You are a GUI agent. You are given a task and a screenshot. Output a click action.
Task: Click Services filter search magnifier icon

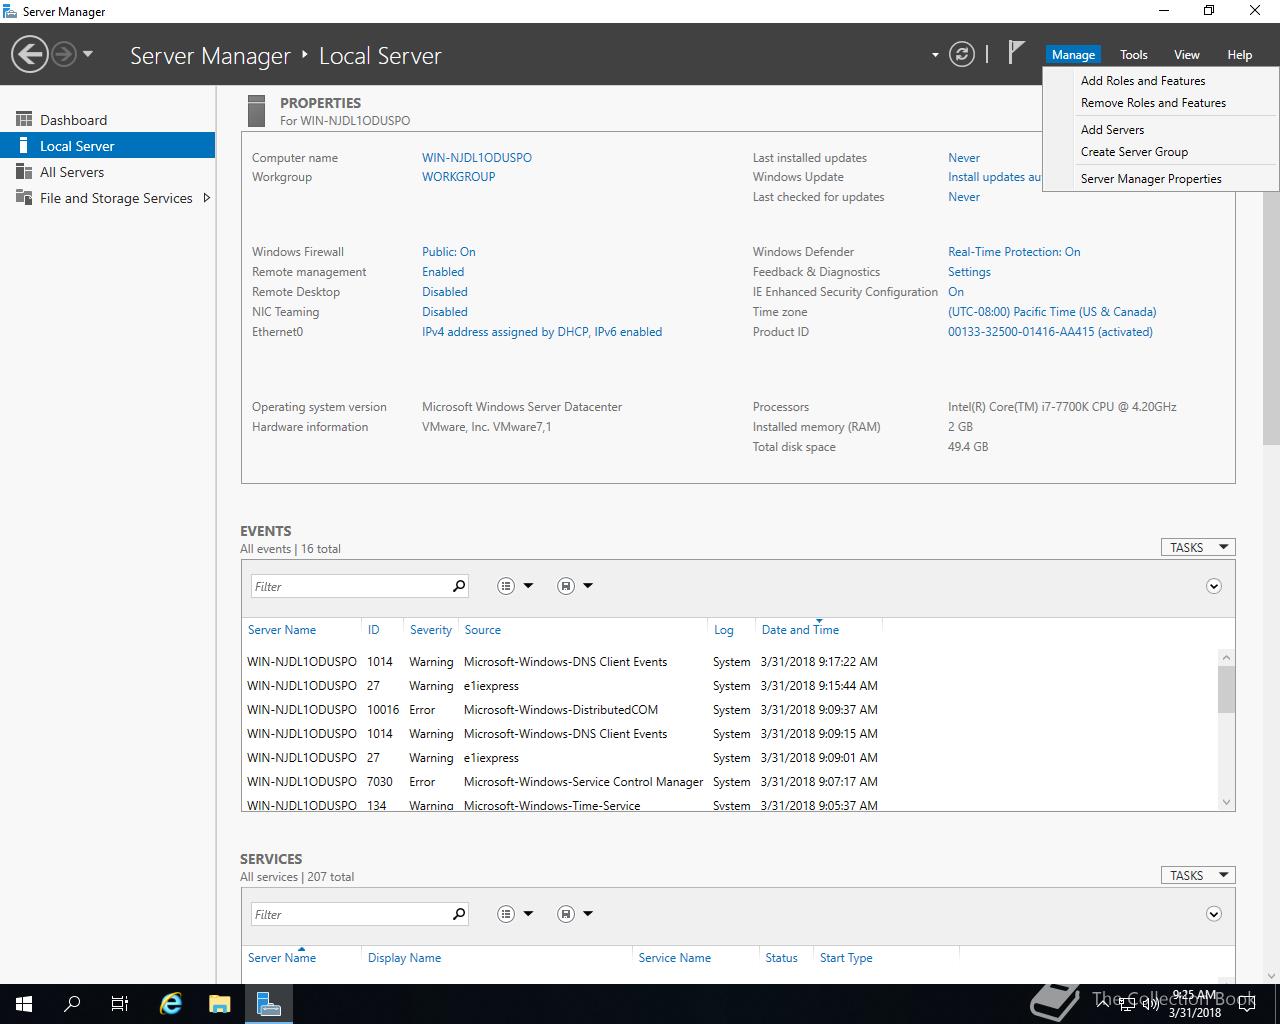(x=459, y=914)
